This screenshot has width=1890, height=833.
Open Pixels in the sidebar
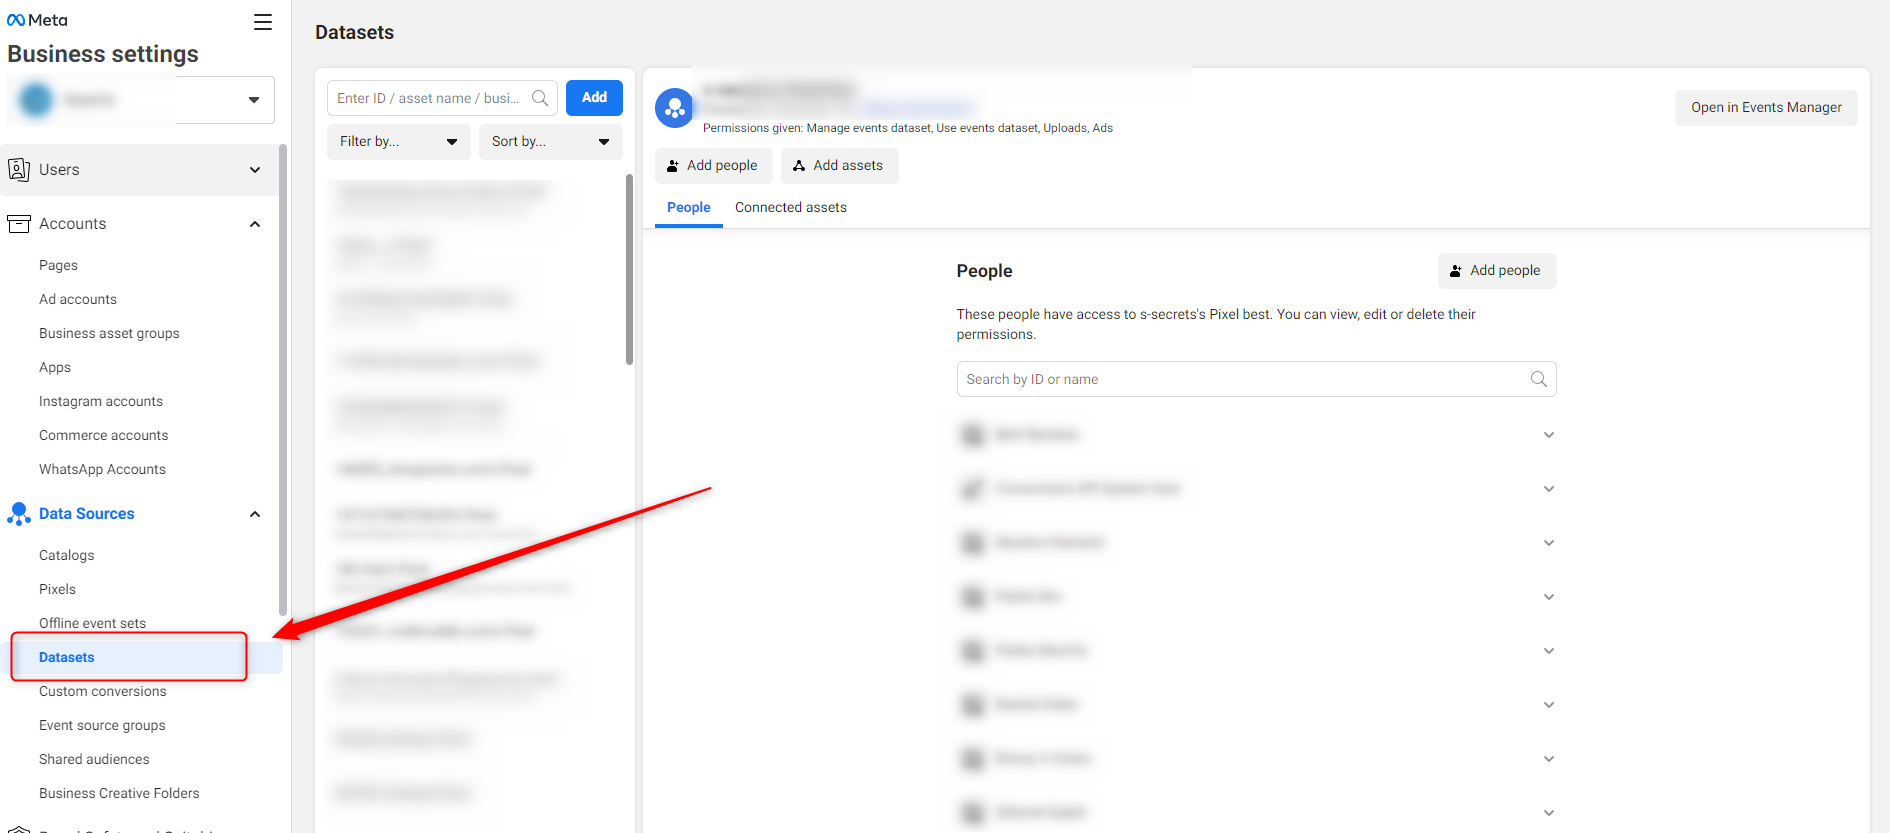pyautogui.click(x=57, y=590)
